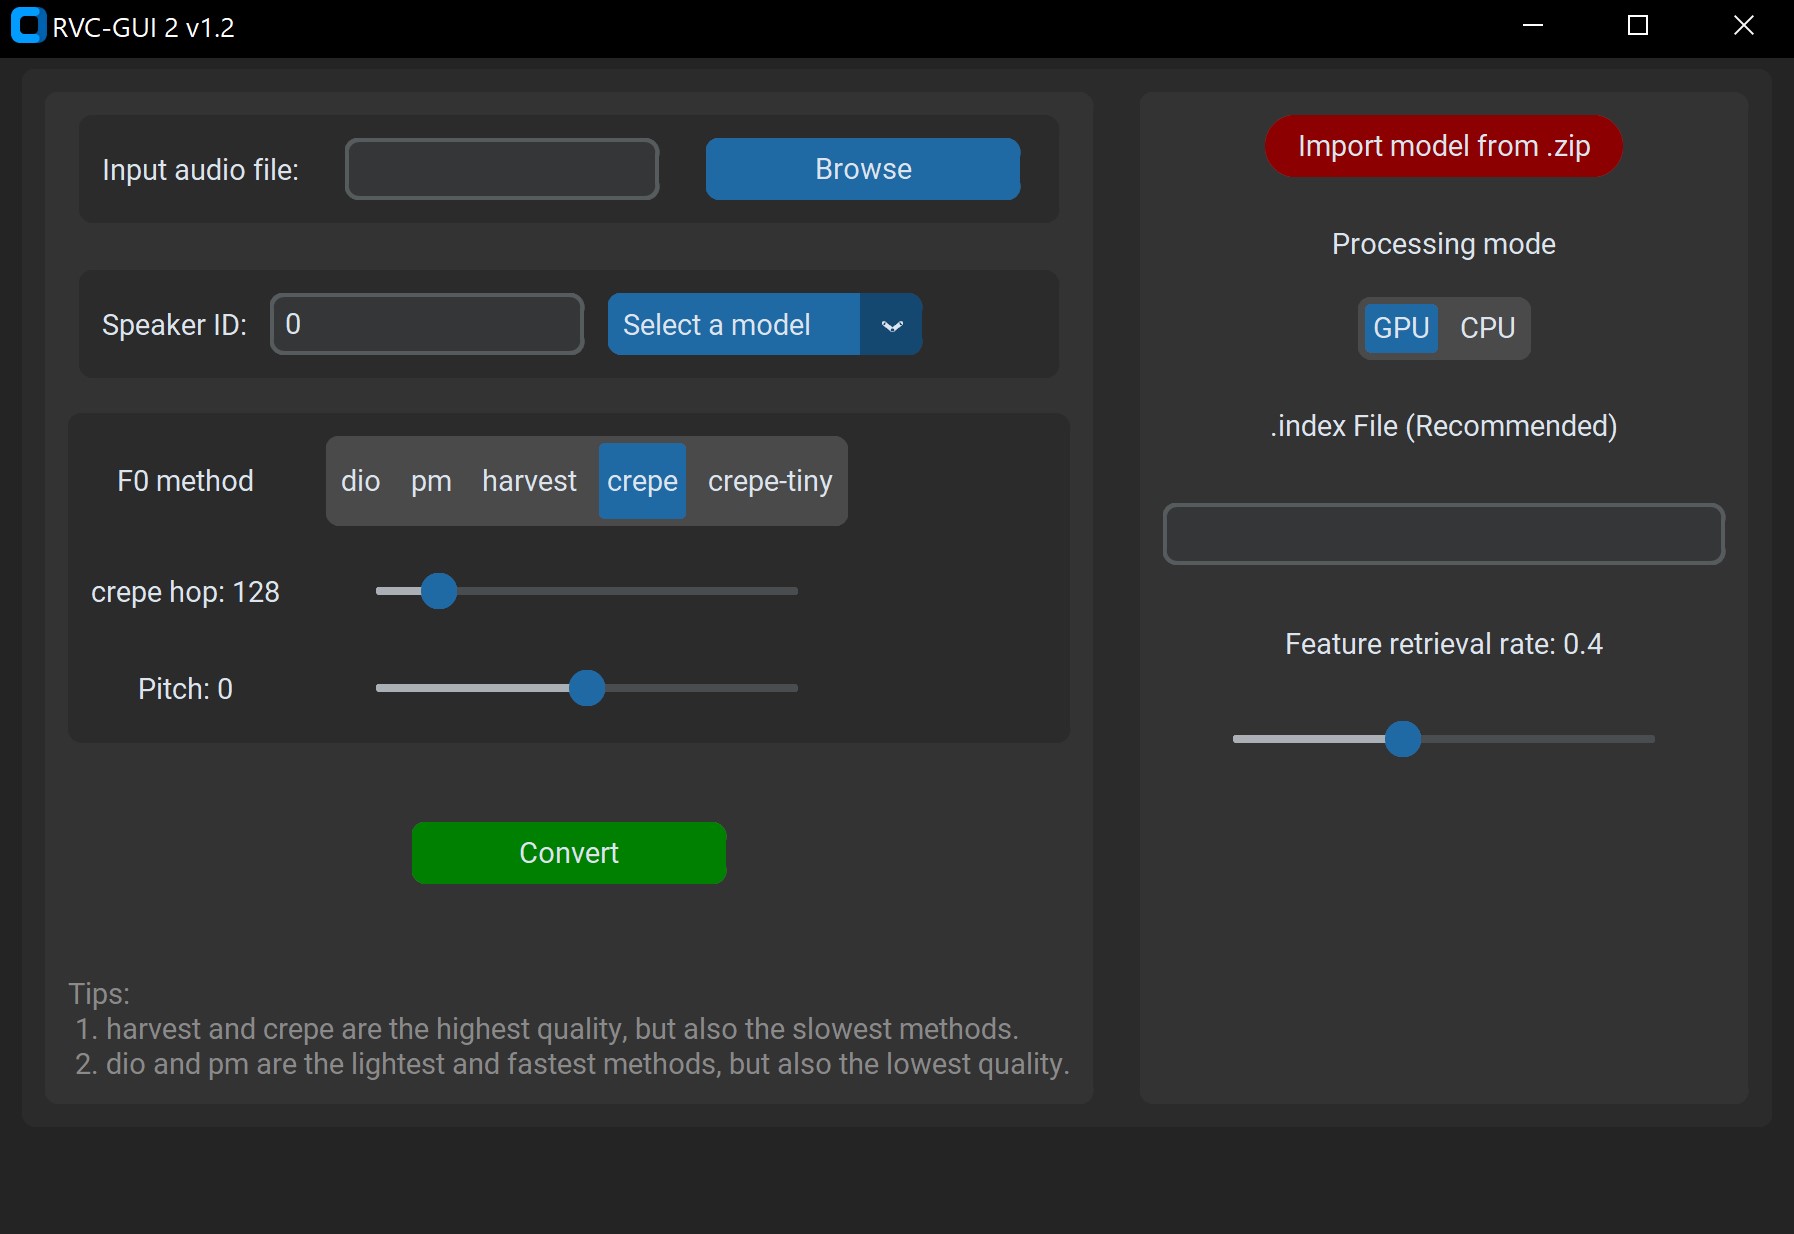Close the RVC-GUI window
This screenshot has width=1794, height=1234.
[1743, 26]
